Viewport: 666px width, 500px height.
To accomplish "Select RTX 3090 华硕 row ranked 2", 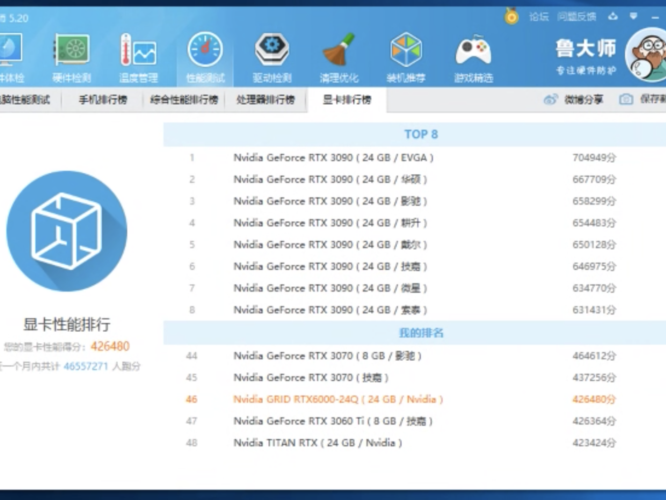I will pyautogui.click(x=415, y=179).
